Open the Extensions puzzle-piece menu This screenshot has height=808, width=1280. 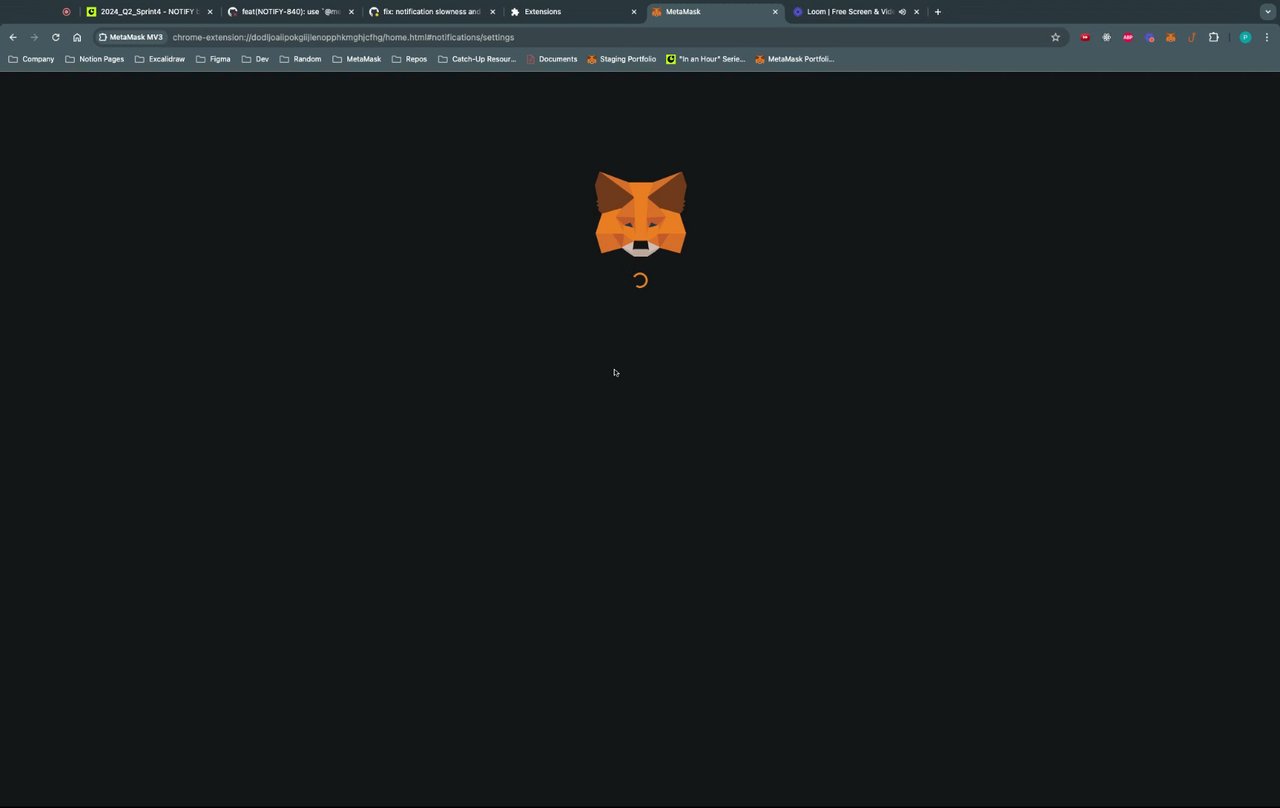tap(1214, 37)
